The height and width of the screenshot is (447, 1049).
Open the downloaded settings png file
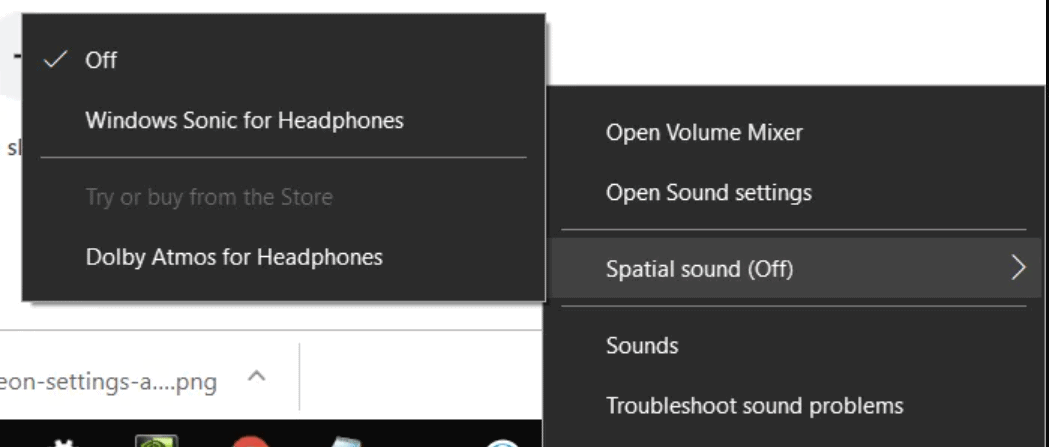click(x=108, y=382)
